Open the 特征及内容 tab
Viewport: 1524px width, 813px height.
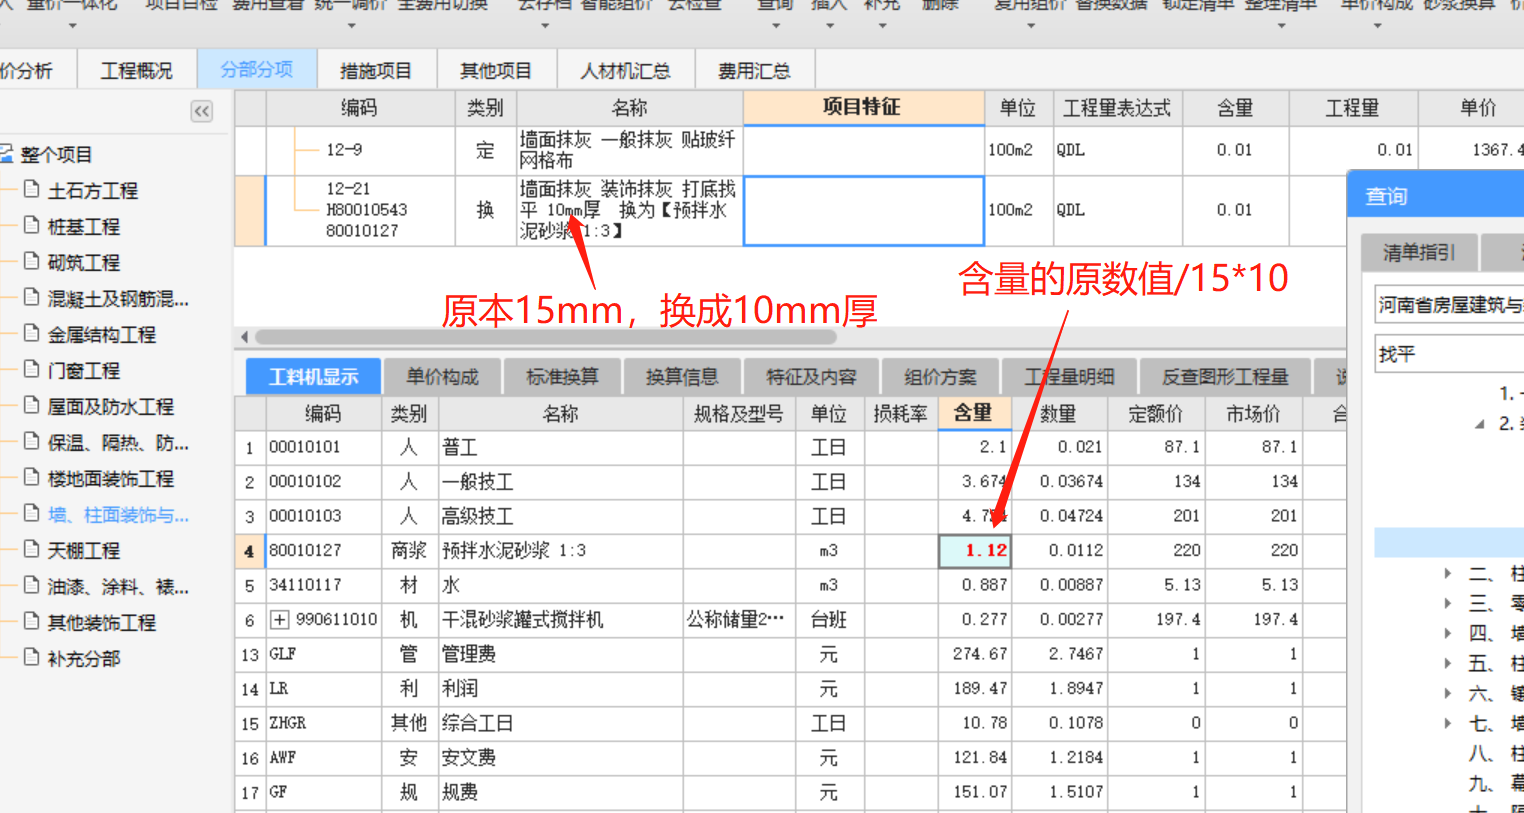(x=811, y=377)
